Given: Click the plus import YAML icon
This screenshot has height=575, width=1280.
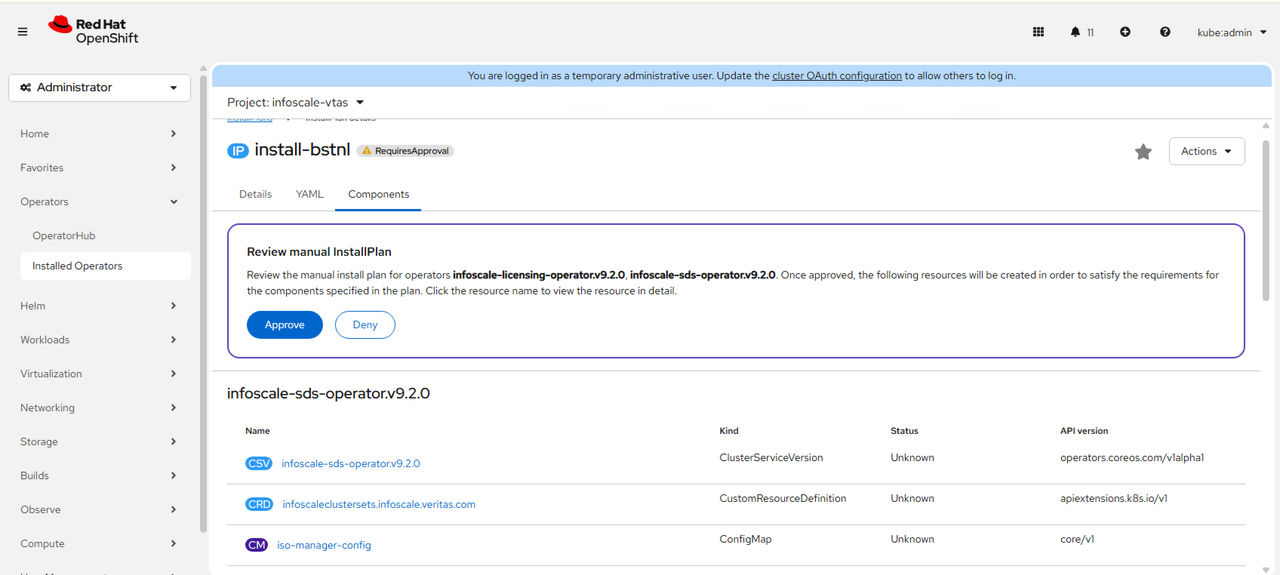Looking at the screenshot, I should pos(1125,32).
